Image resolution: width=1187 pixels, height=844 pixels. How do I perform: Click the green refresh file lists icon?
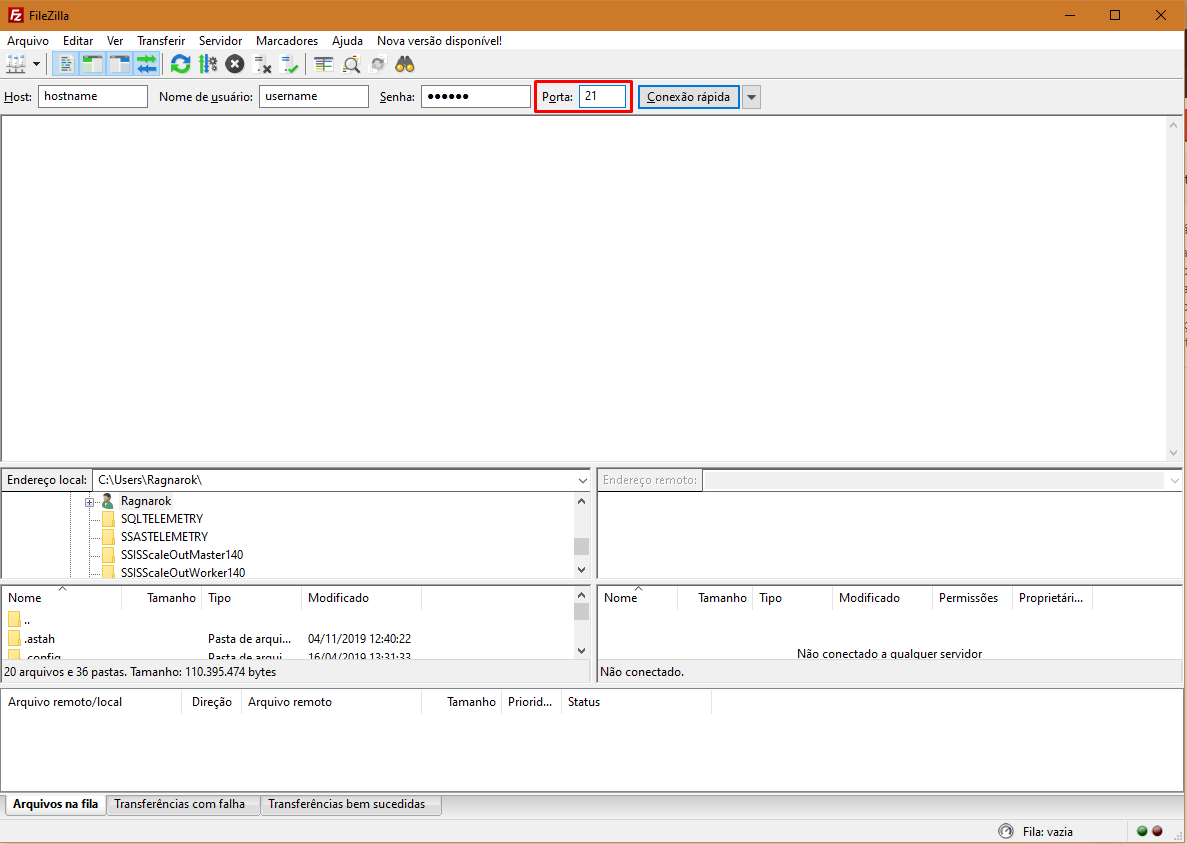[x=180, y=64]
